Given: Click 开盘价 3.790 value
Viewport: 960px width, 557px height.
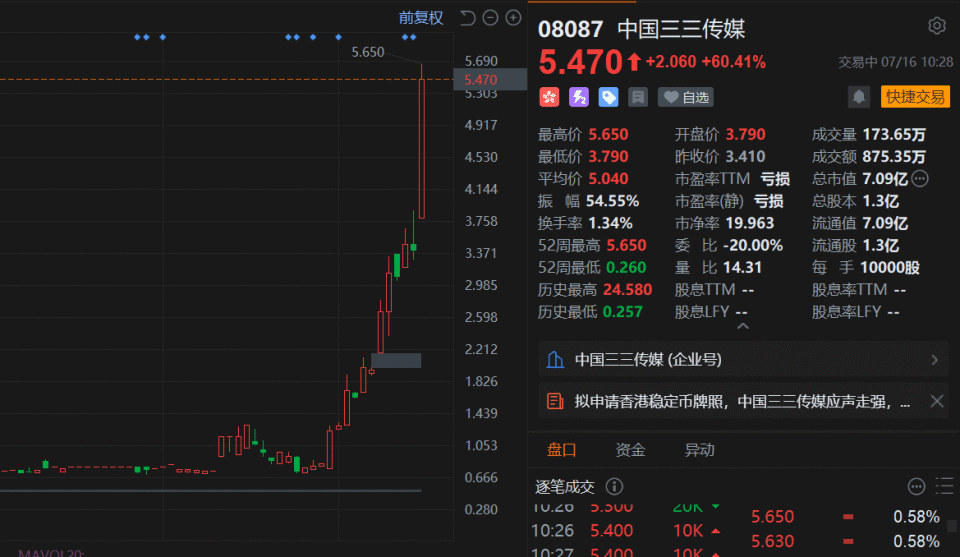Looking at the screenshot, I should [745, 135].
